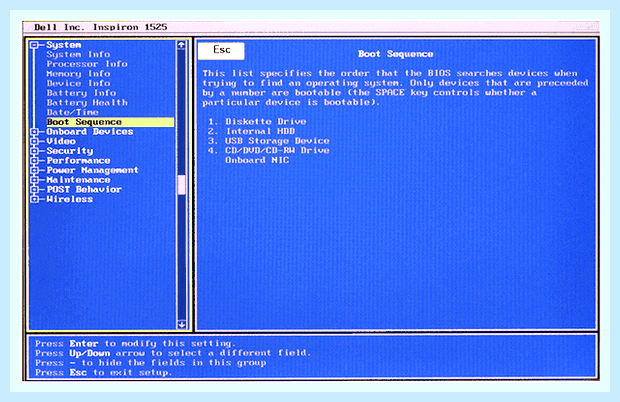The width and height of the screenshot is (620, 402).
Task: Select Processor Info entry
Action: [87, 64]
